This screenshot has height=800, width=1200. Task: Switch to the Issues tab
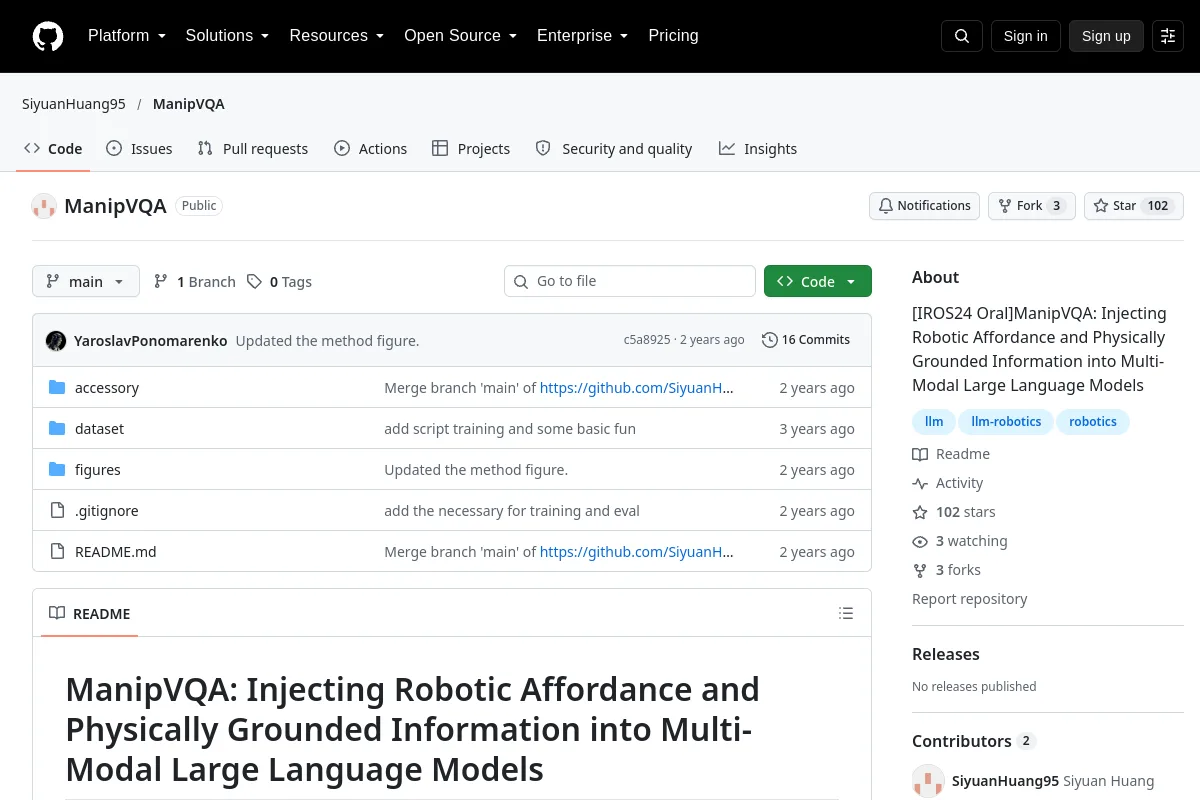(139, 149)
